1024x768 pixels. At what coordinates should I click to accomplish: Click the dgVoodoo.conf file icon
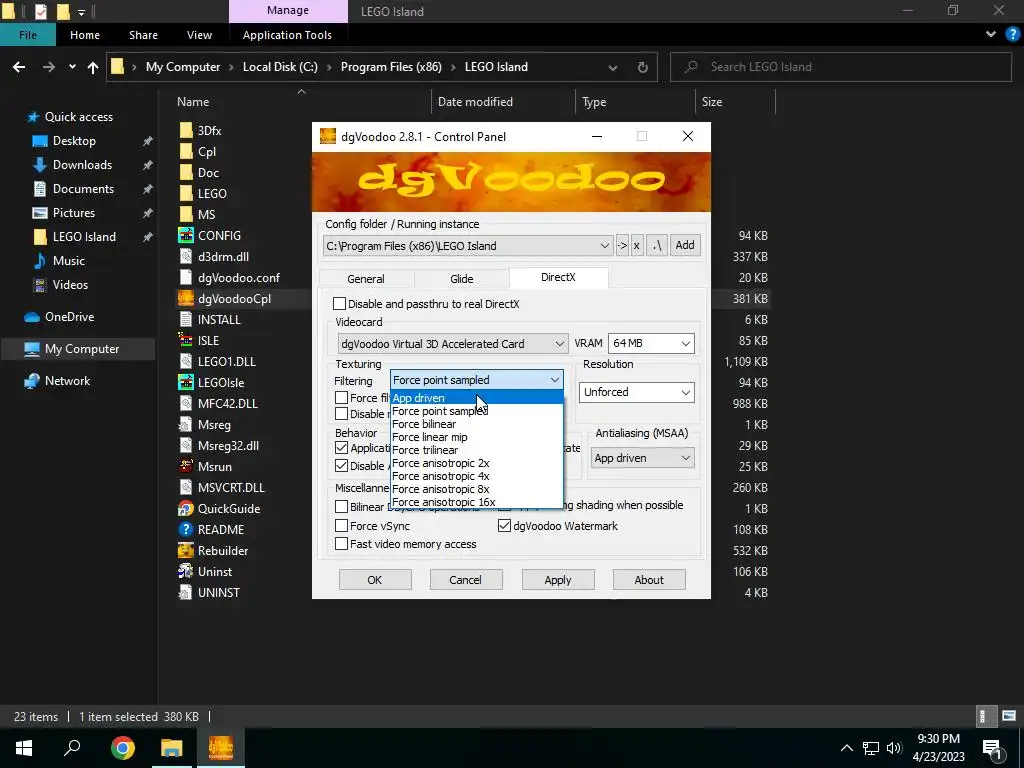click(x=186, y=278)
